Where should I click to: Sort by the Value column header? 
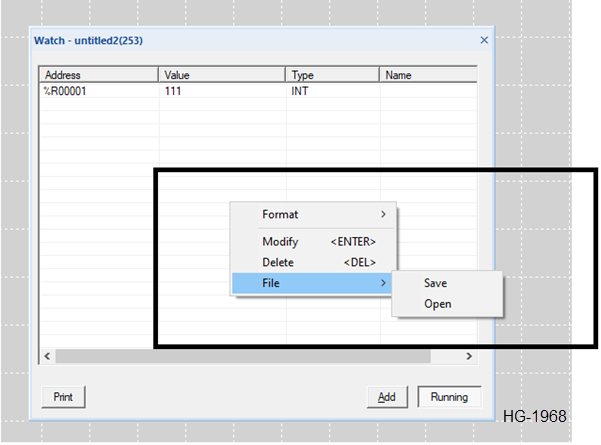coord(222,75)
